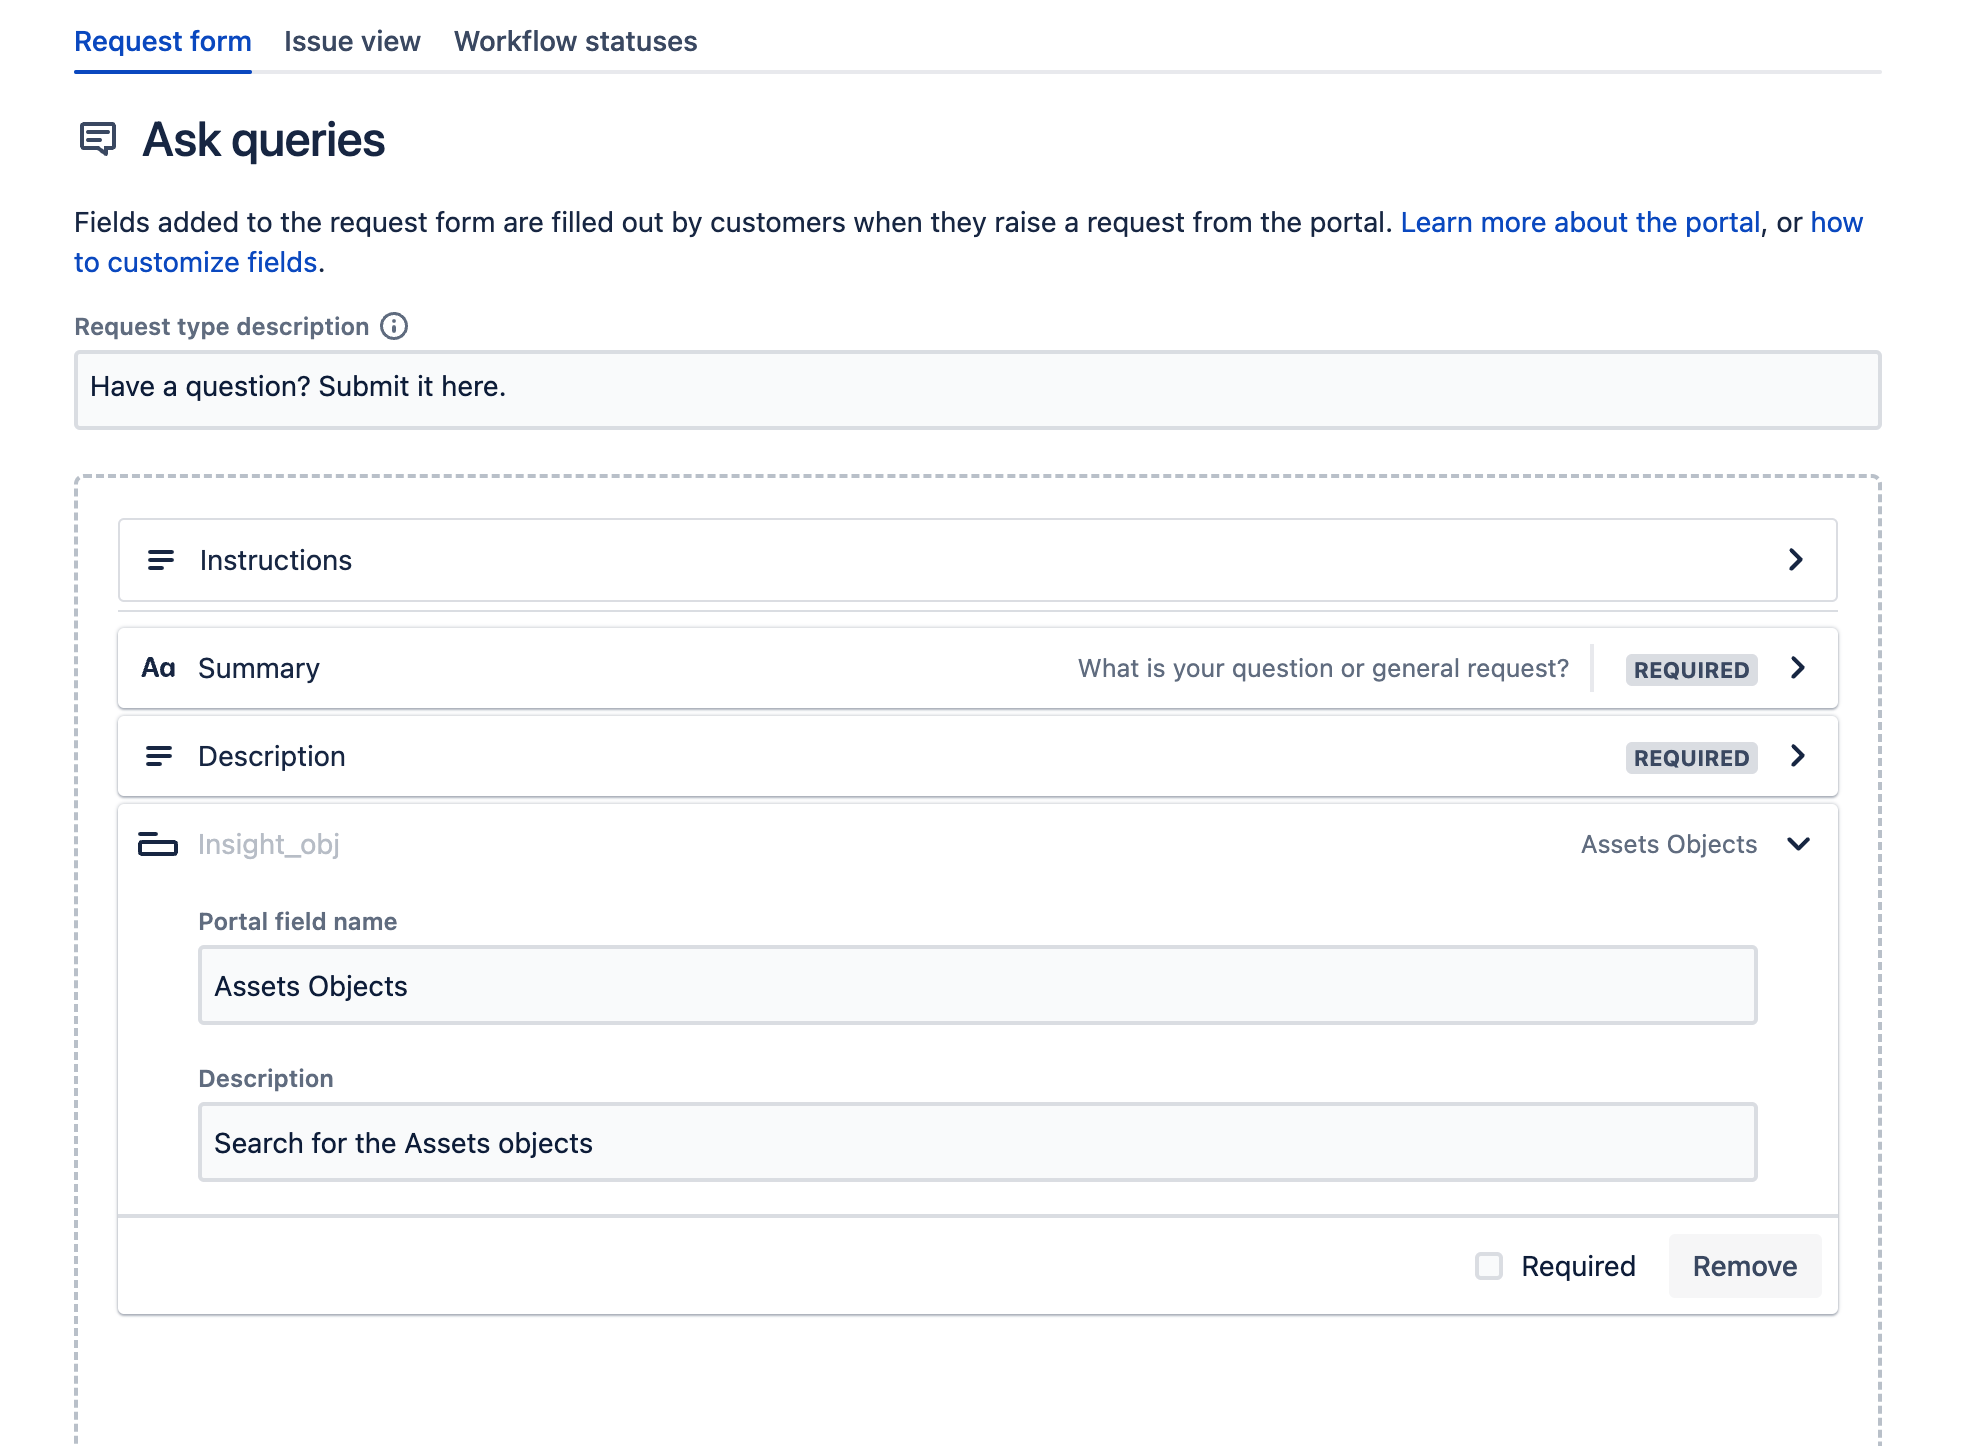The height and width of the screenshot is (1446, 1984).
Task: Enable the Required checkbox
Action: pyautogui.click(x=1489, y=1266)
